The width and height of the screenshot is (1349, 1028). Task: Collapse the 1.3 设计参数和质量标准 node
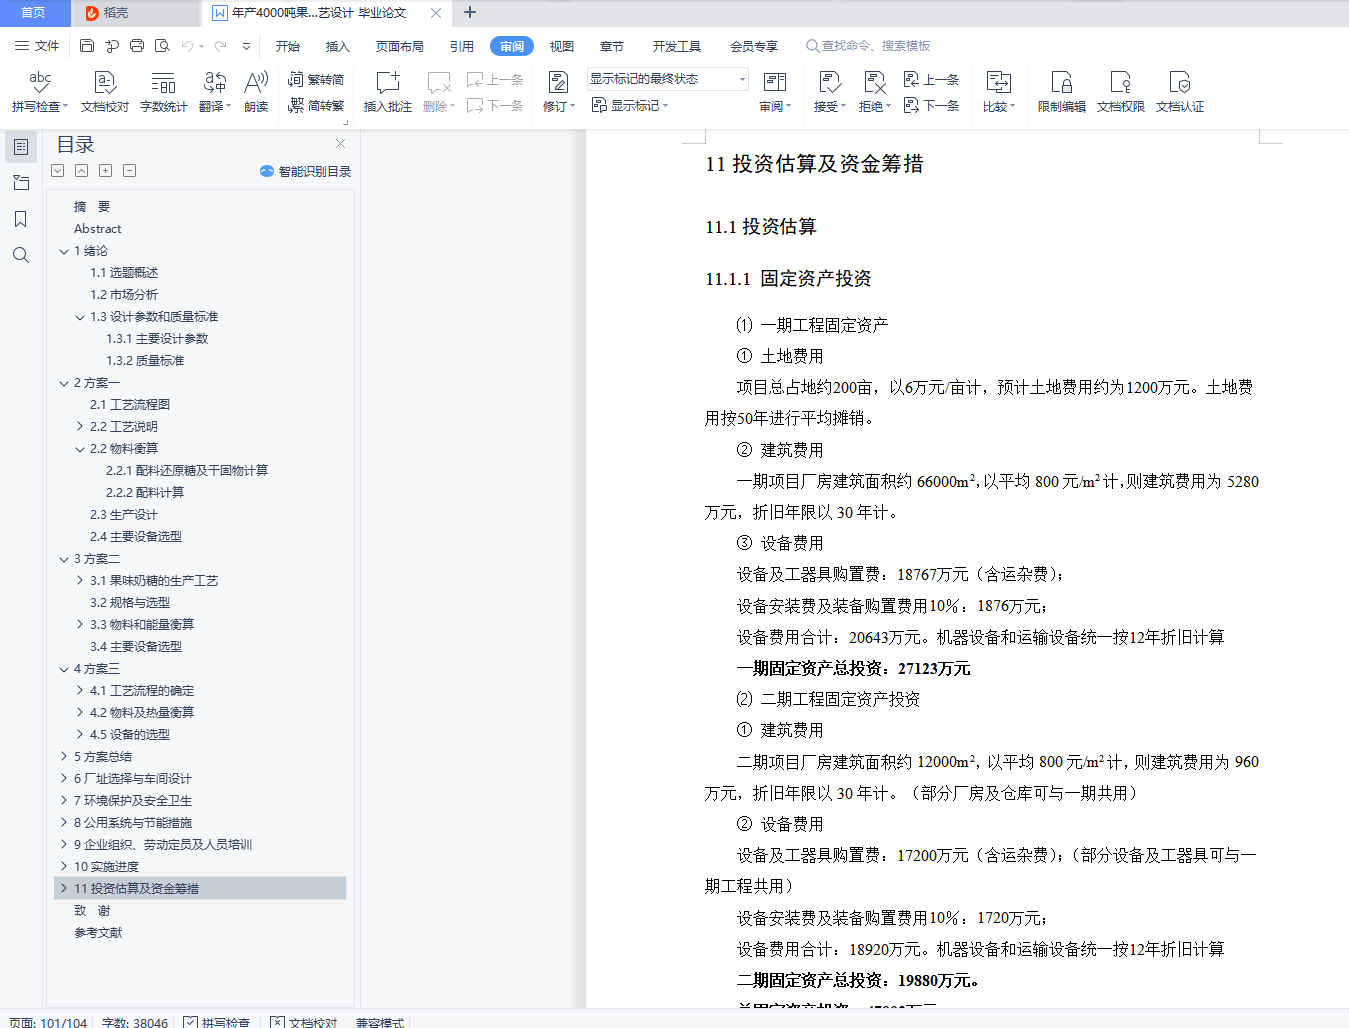(x=80, y=317)
